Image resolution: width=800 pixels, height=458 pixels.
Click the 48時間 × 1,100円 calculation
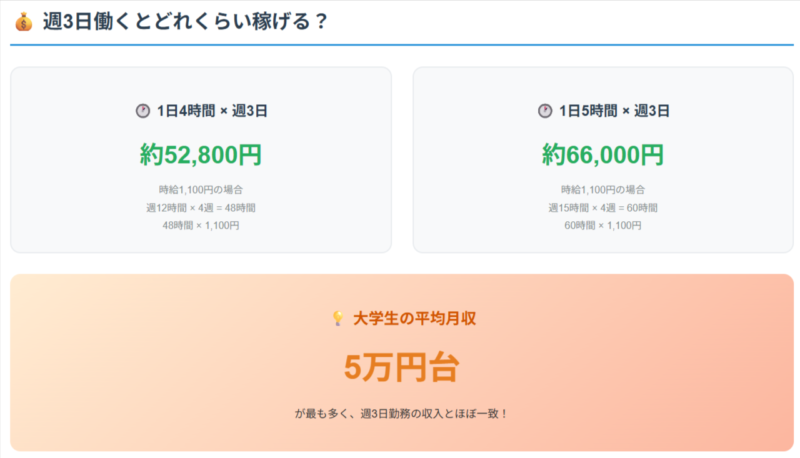click(x=201, y=225)
